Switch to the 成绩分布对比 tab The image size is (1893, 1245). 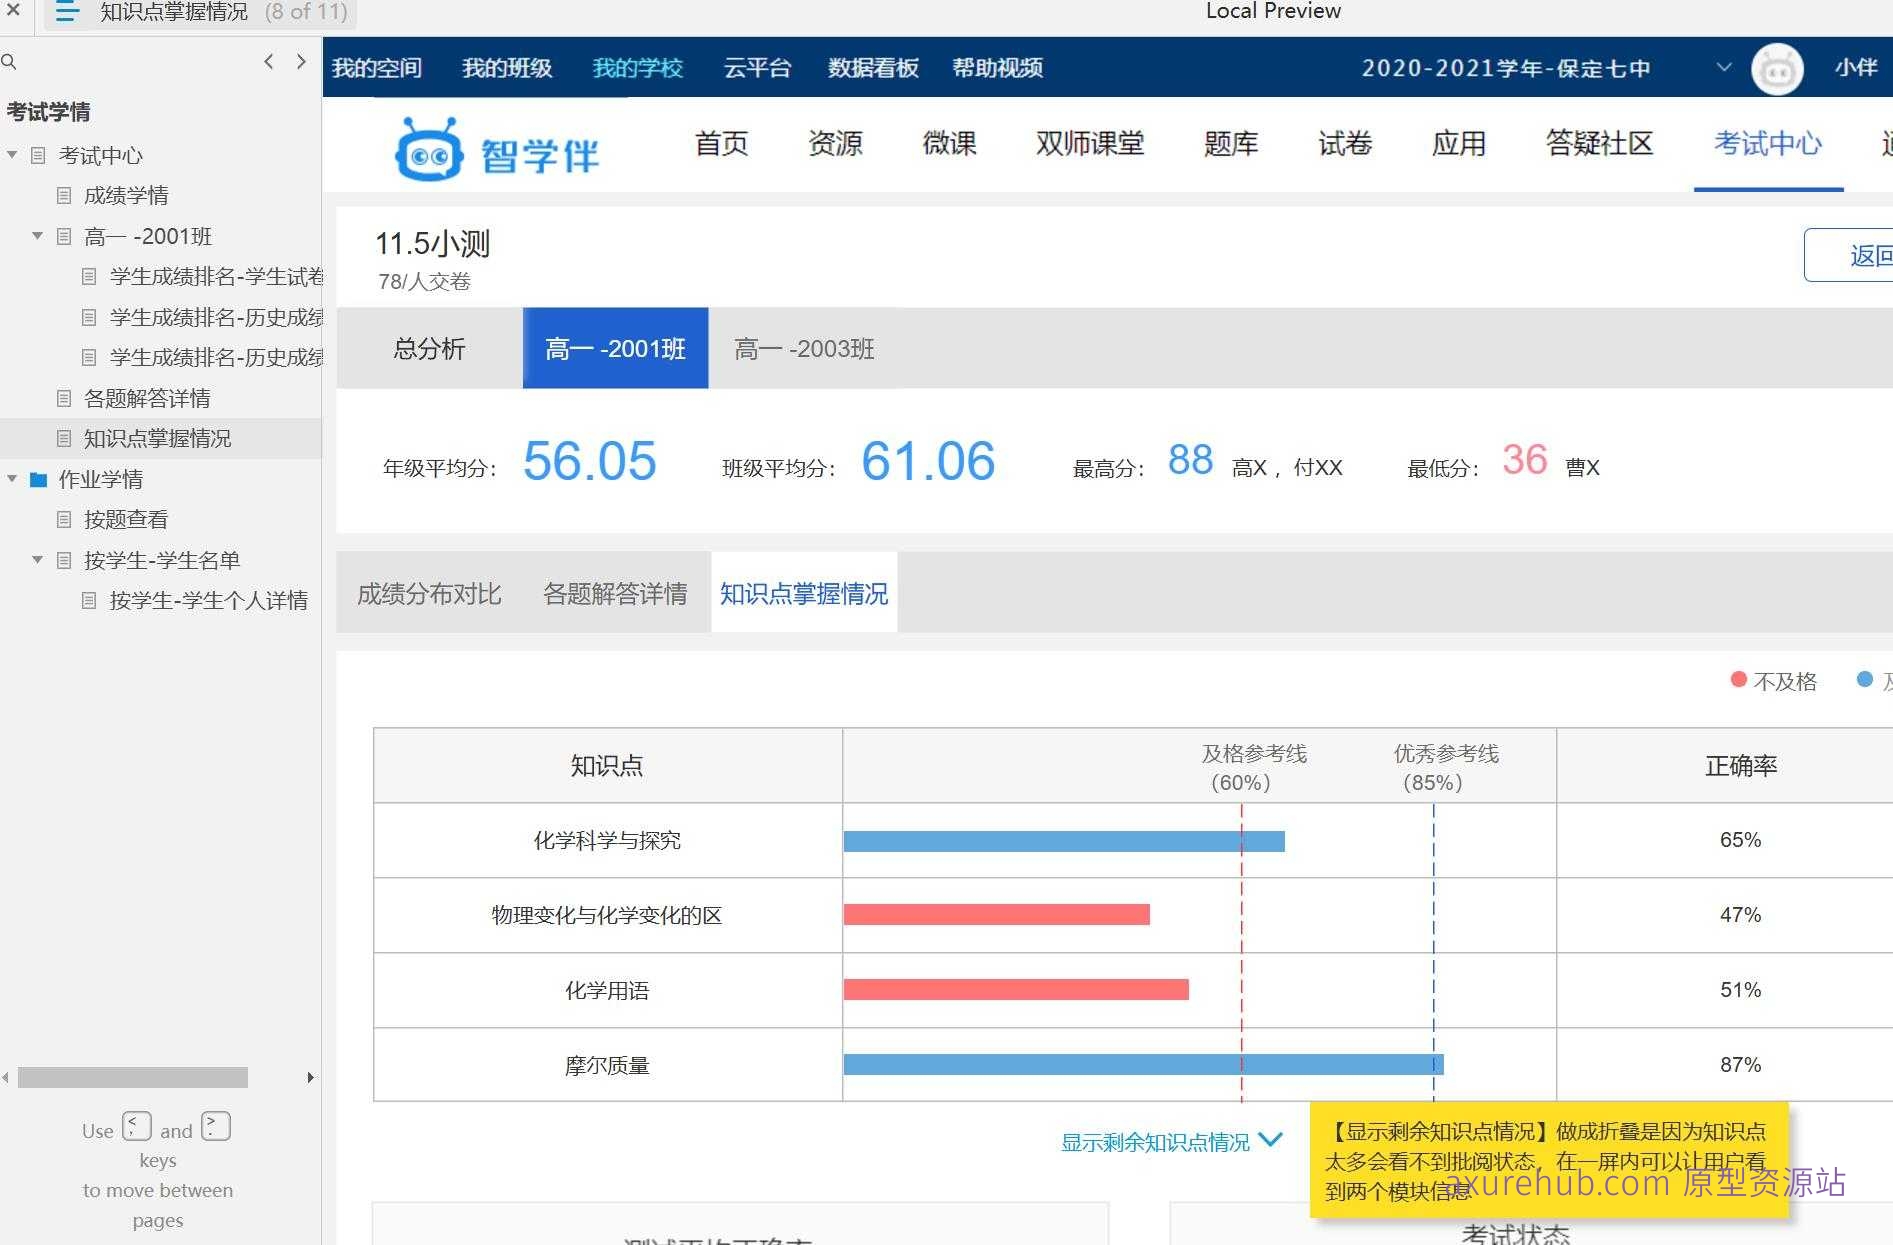point(428,593)
